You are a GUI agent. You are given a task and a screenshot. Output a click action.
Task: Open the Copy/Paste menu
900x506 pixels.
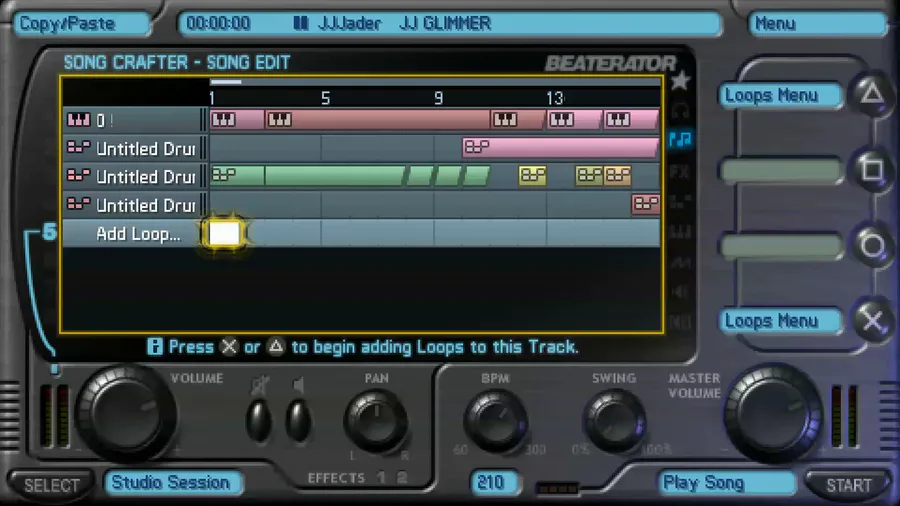tap(81, 24)
